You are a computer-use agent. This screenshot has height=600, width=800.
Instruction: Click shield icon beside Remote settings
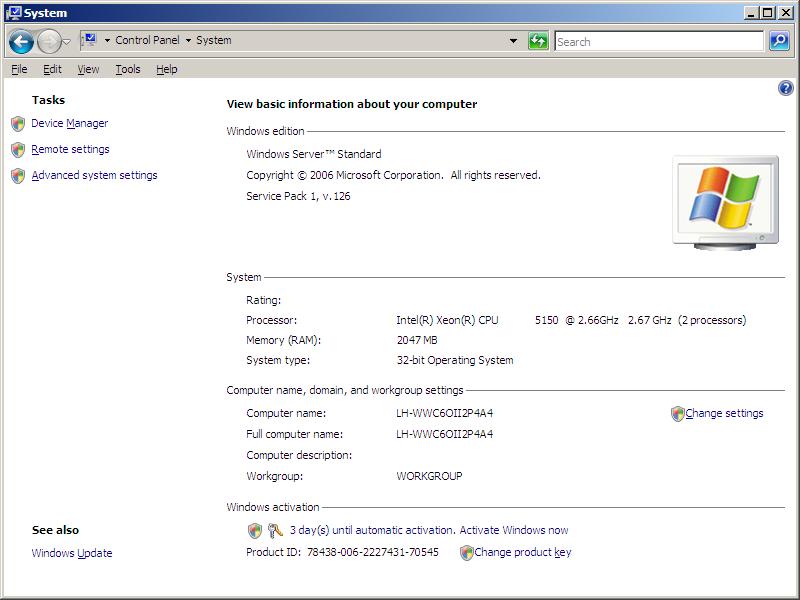(x=18, y=149)
